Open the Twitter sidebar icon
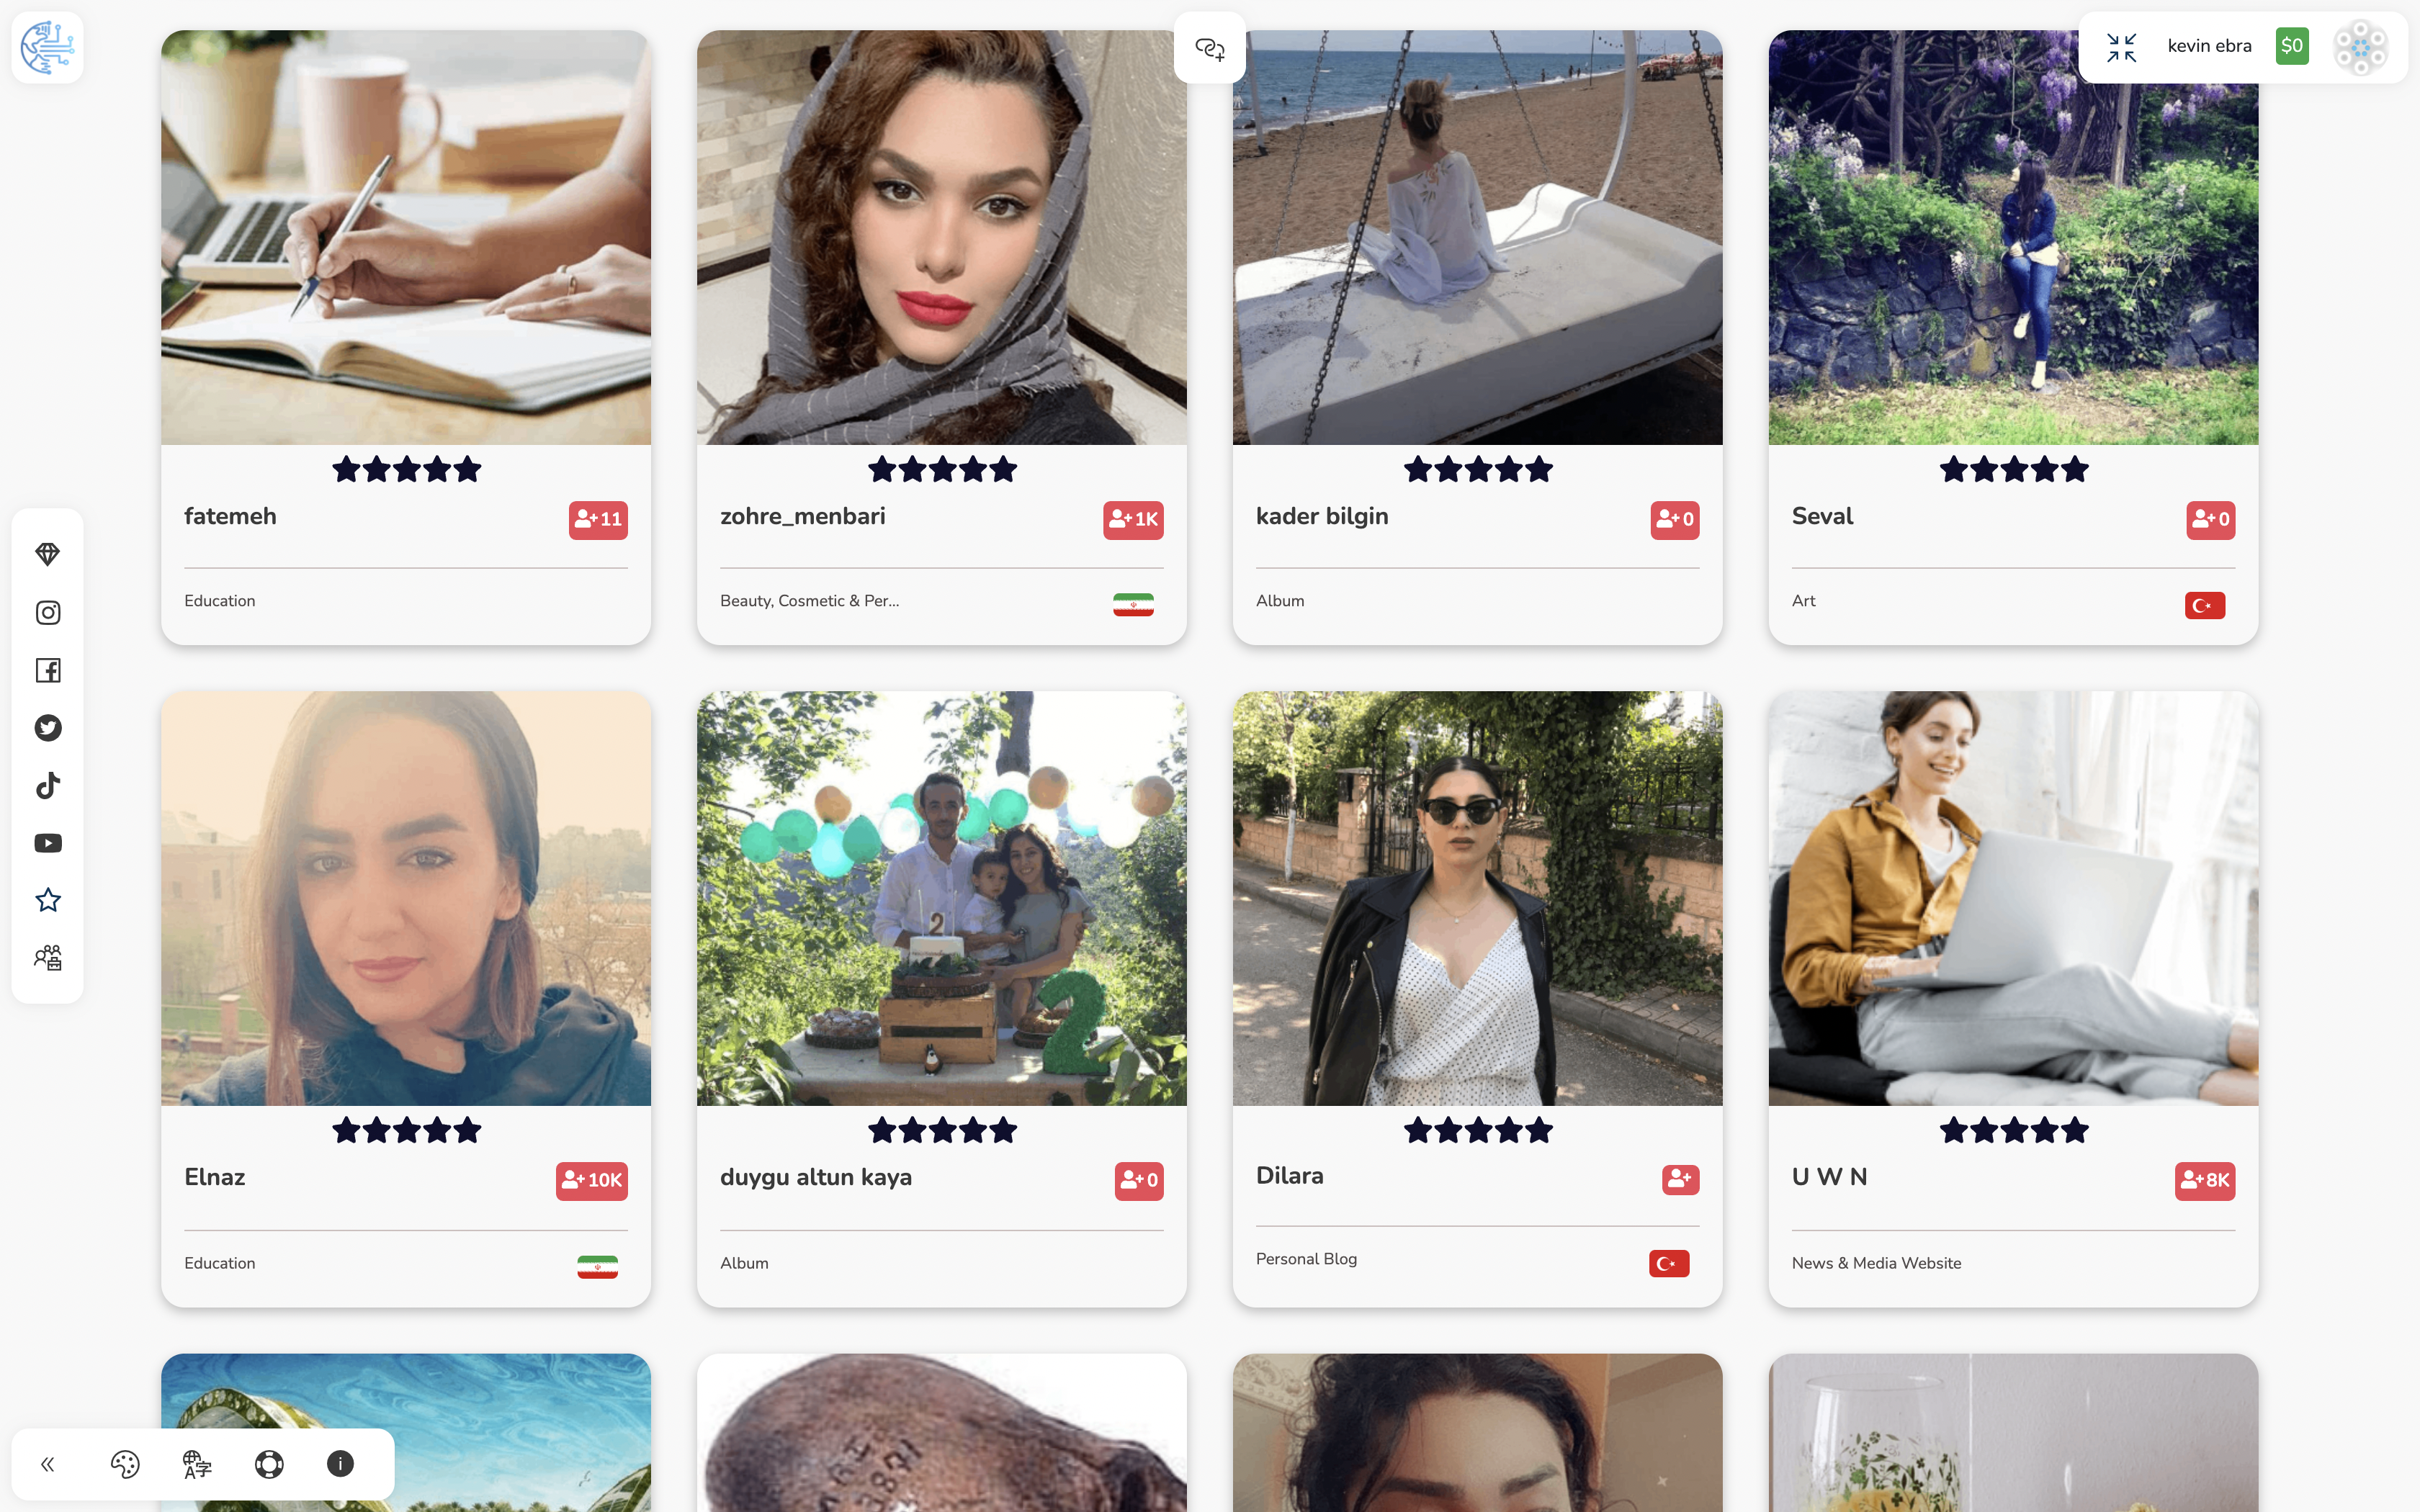This screenshot has width=2420, height=1512. (x=47, y=727)
